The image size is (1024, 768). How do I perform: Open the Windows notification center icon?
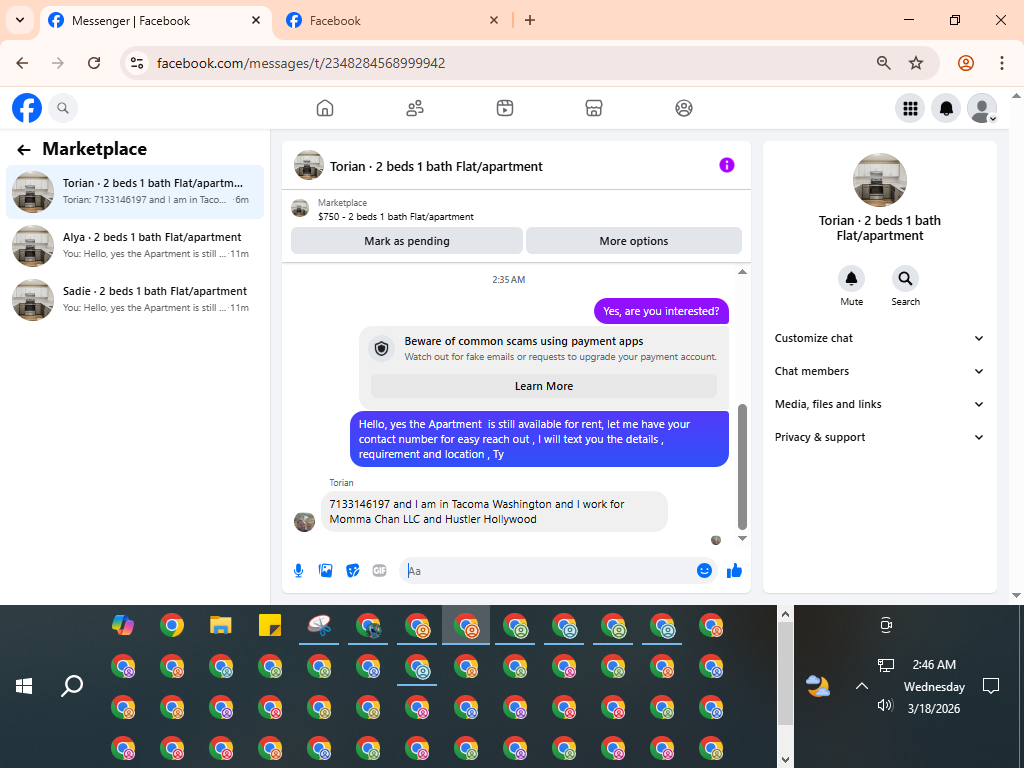click(x=991, y=686)
